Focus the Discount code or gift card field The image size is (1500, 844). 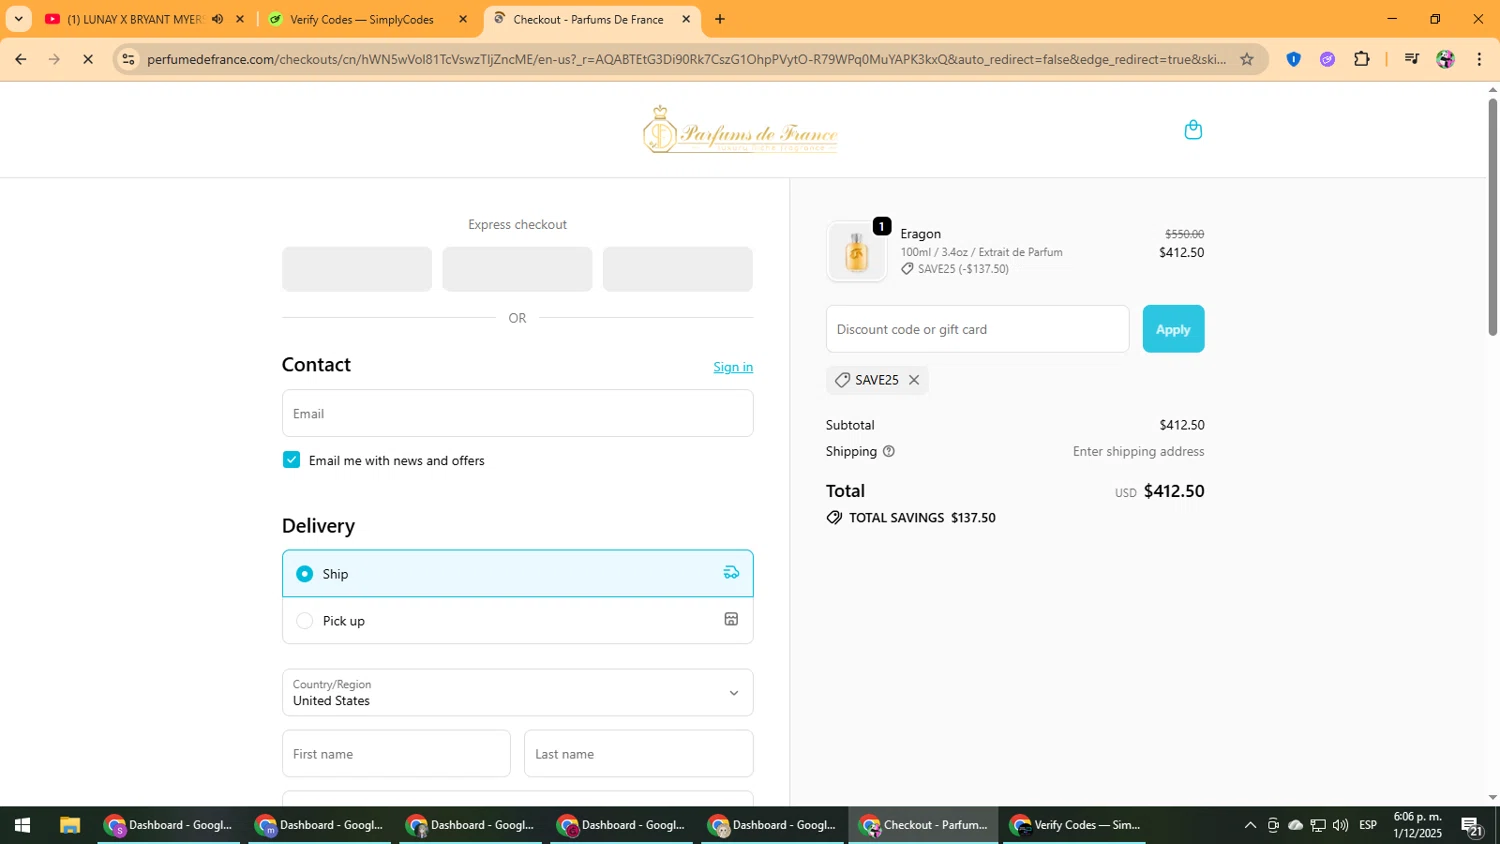pos(977,329)
